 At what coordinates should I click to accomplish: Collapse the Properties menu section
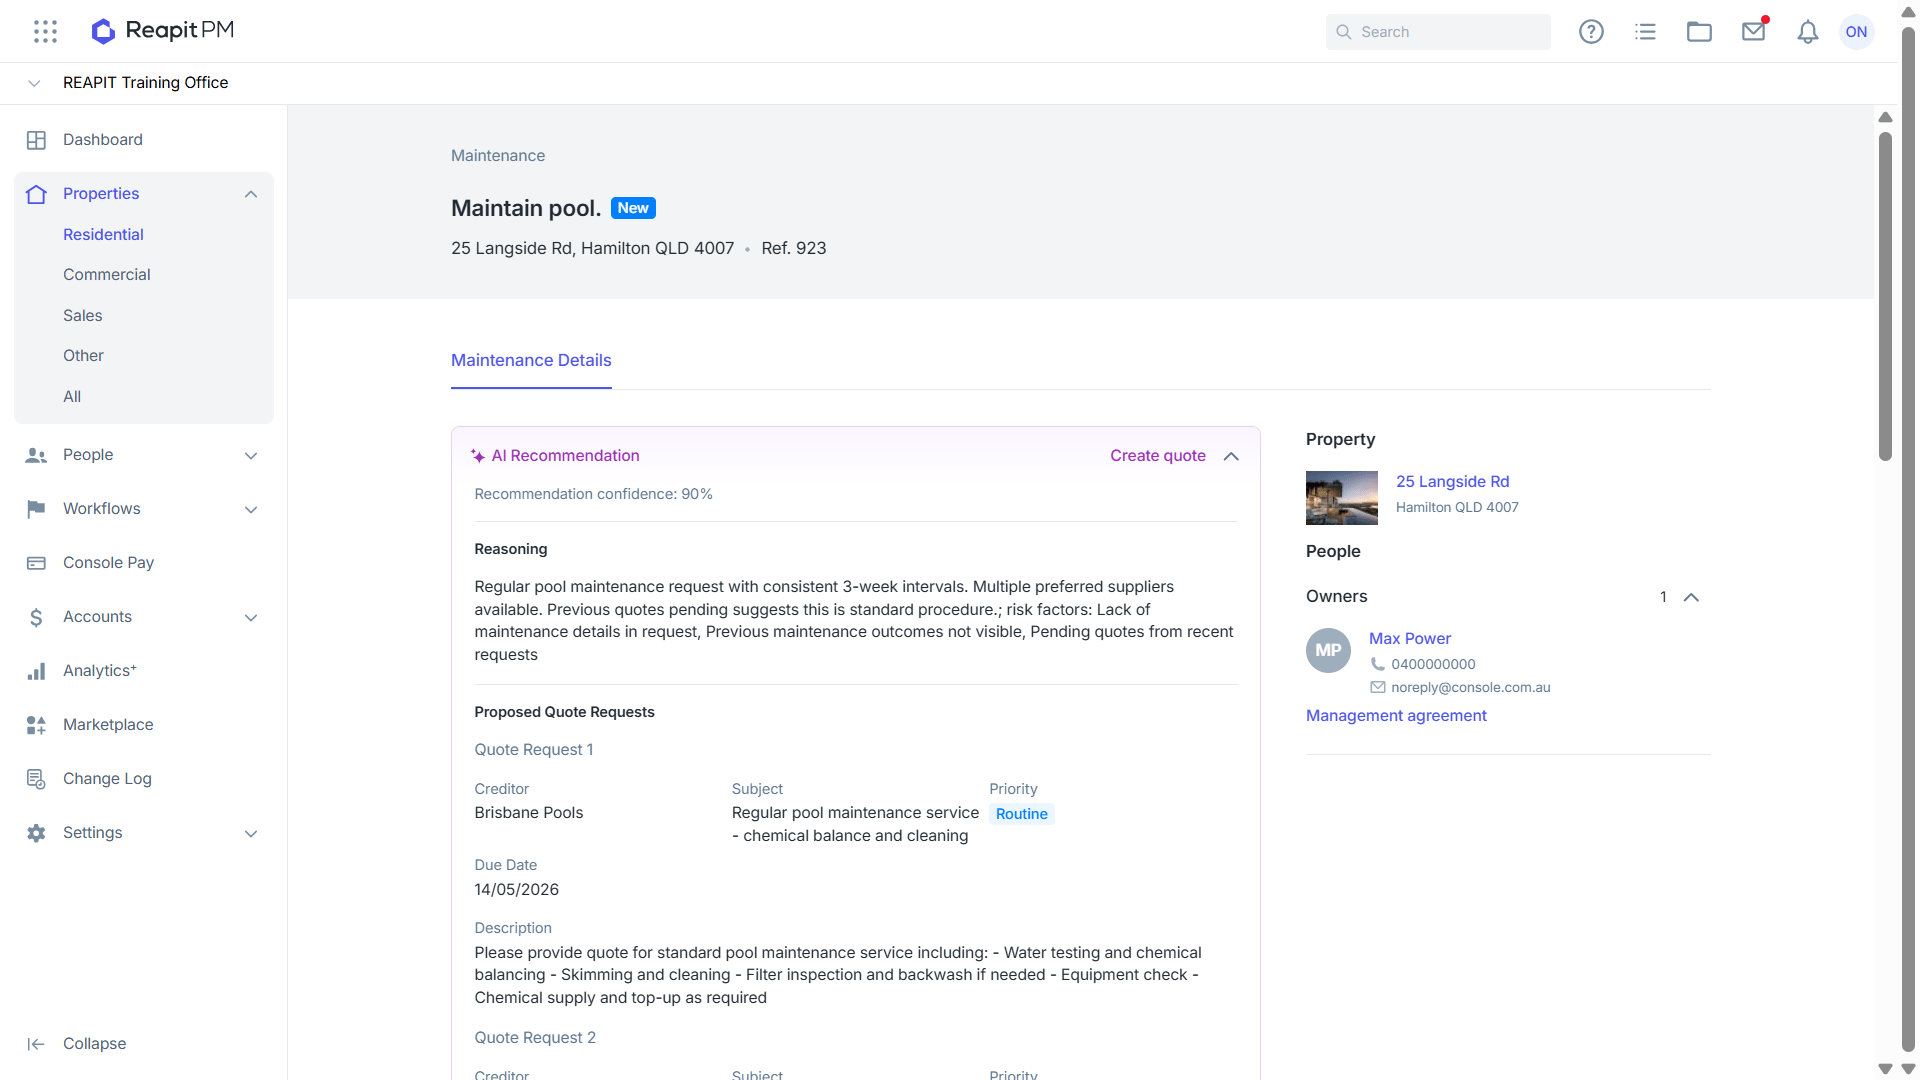[251, 194]
